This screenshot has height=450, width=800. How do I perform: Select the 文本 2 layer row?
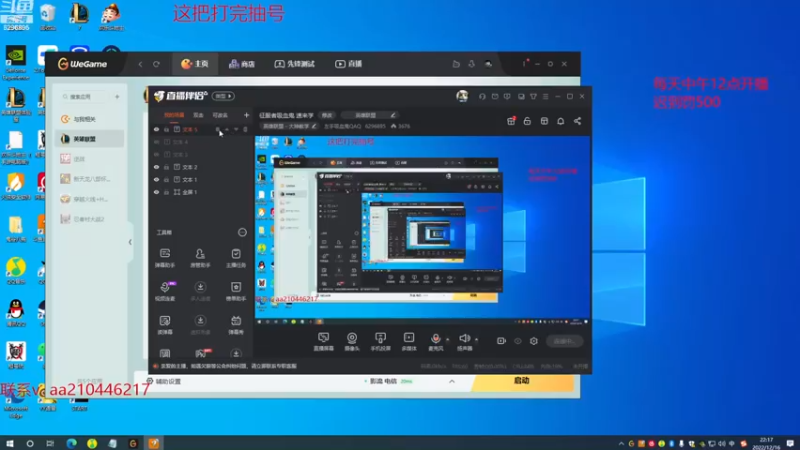pos(201,167)
